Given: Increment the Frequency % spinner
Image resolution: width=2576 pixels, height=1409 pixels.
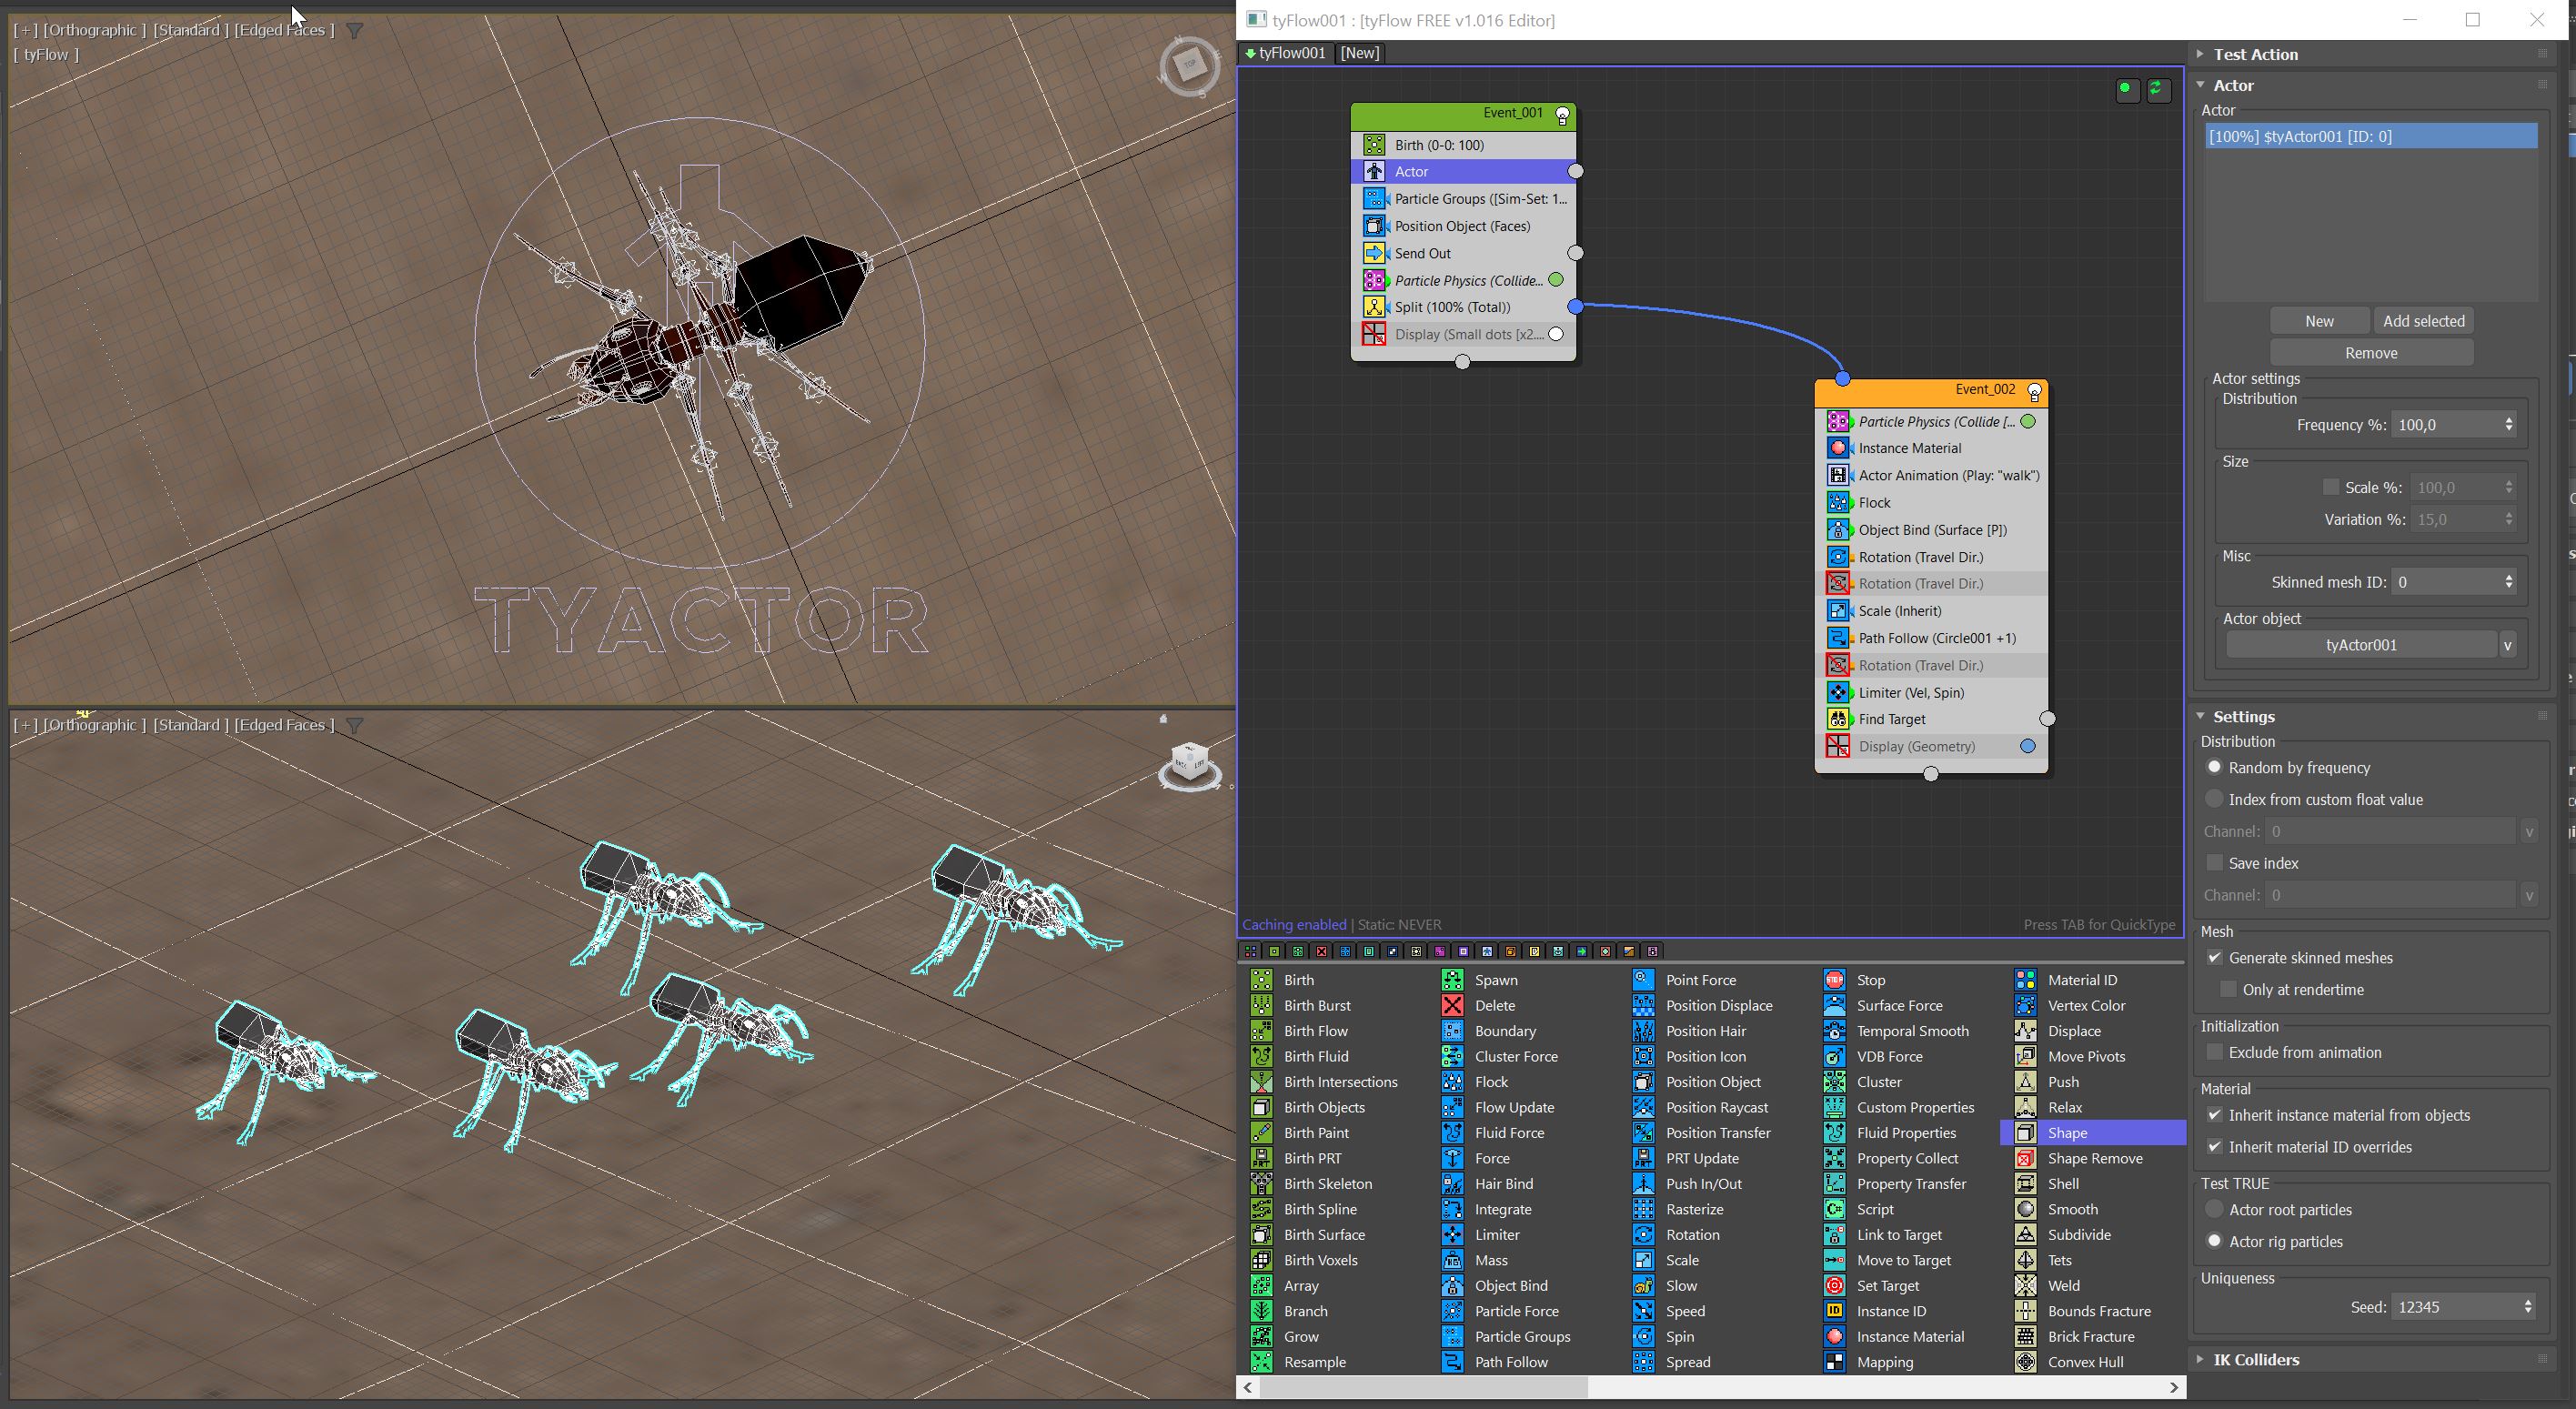Looking at the screenshot, I should [2508, 420].
